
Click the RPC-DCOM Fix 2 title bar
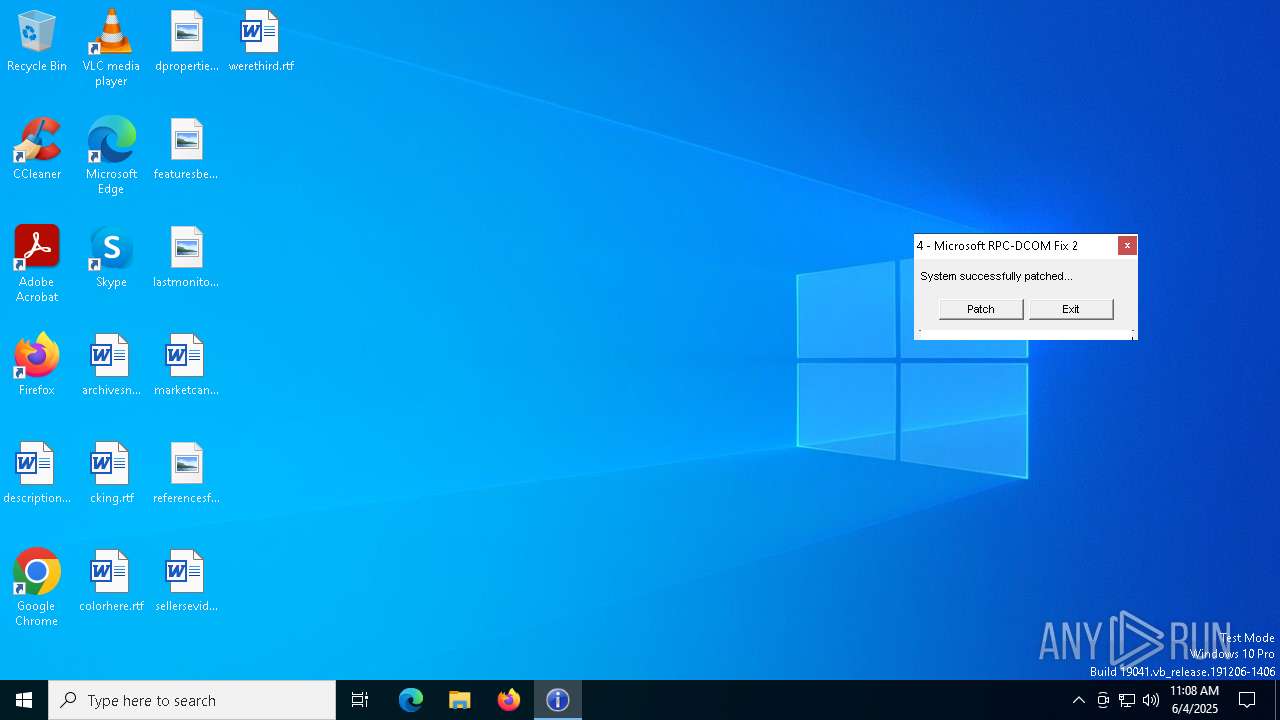1015,246
